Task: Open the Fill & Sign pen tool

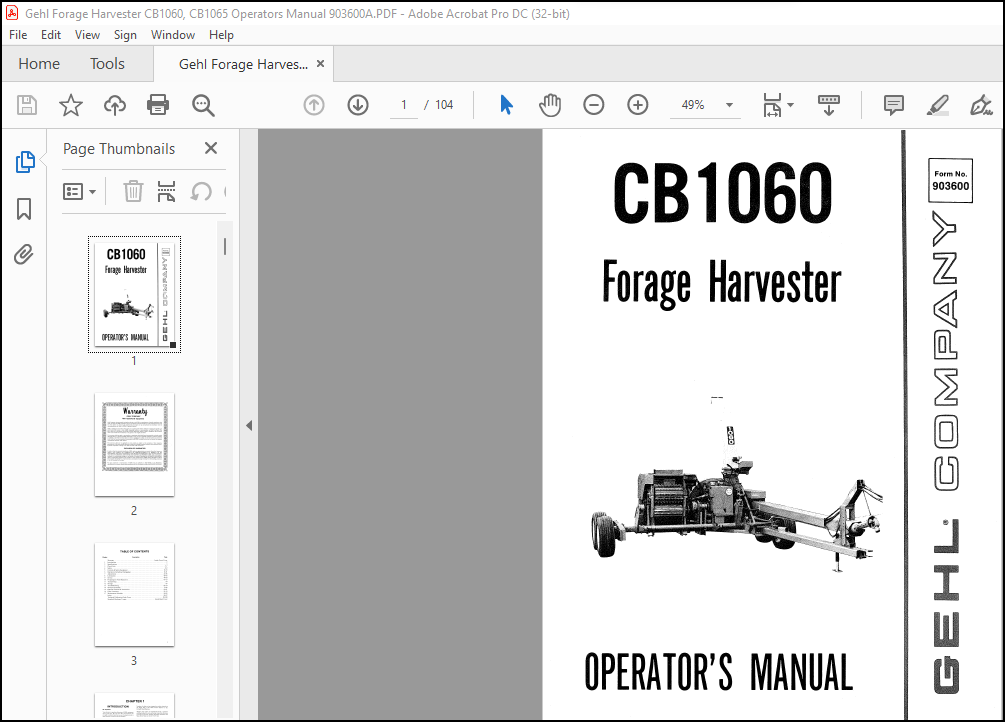Action: [981, 105]
